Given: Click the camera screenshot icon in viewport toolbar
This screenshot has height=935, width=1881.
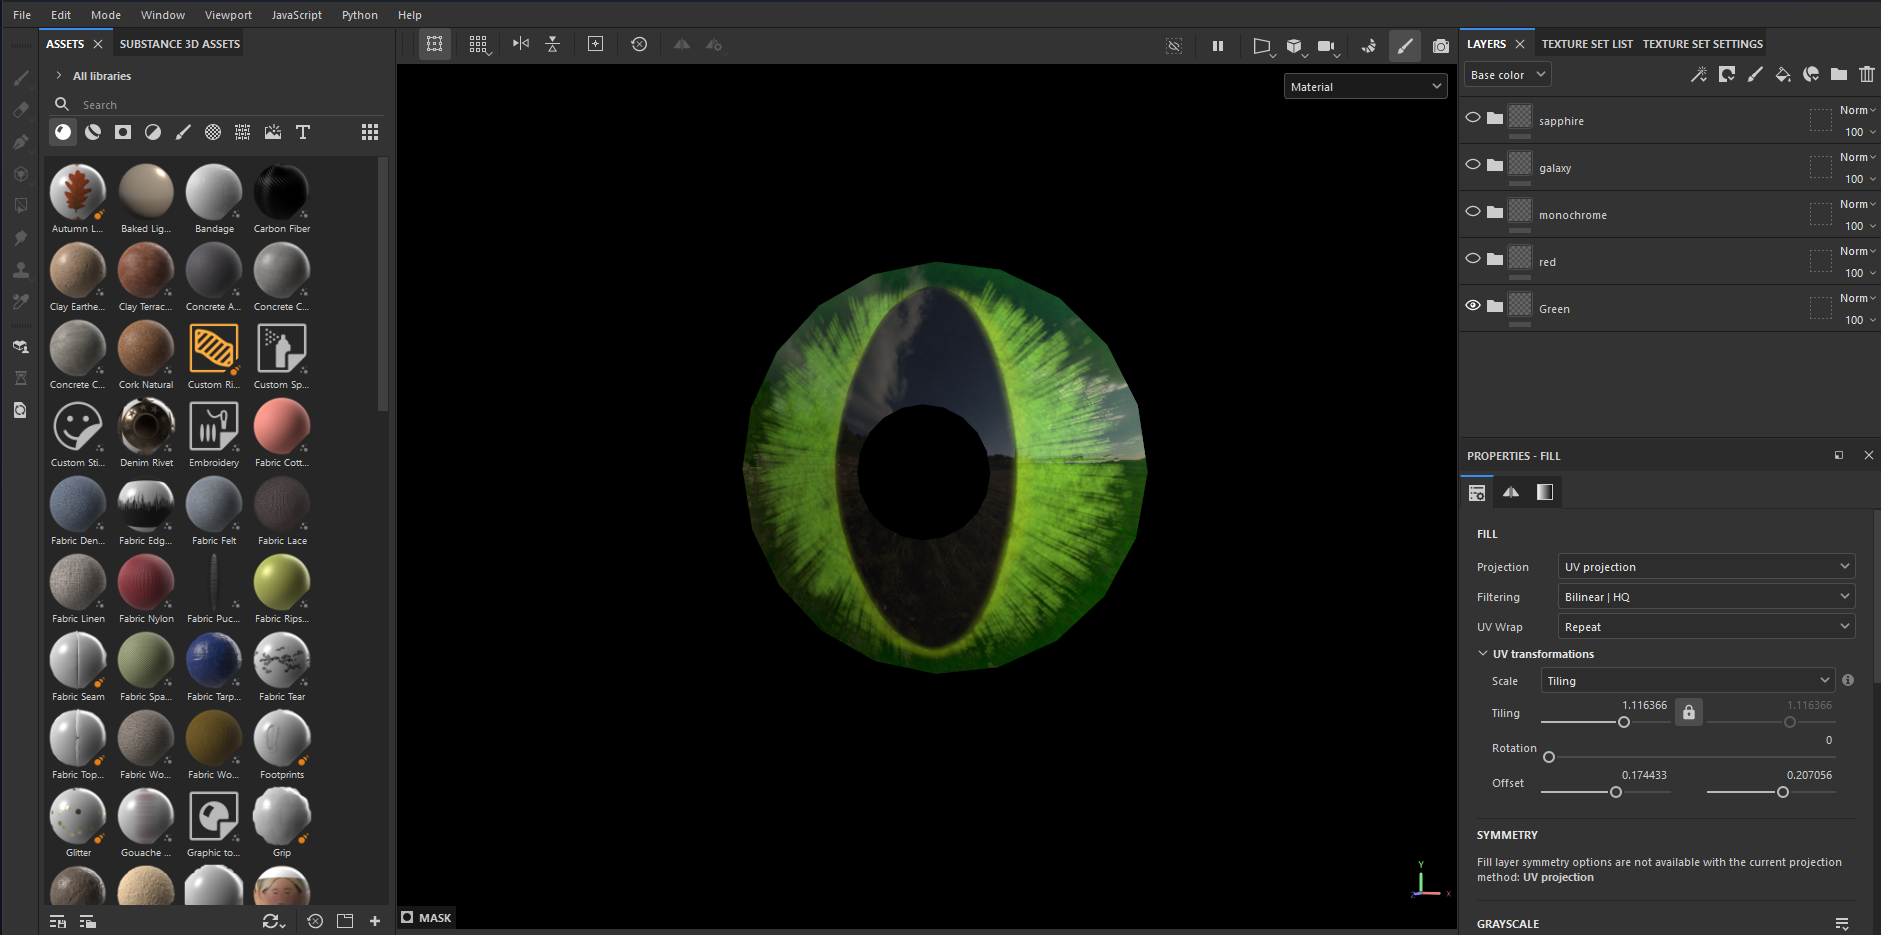Looking at the screenshot, I should tap(1440, 46).
